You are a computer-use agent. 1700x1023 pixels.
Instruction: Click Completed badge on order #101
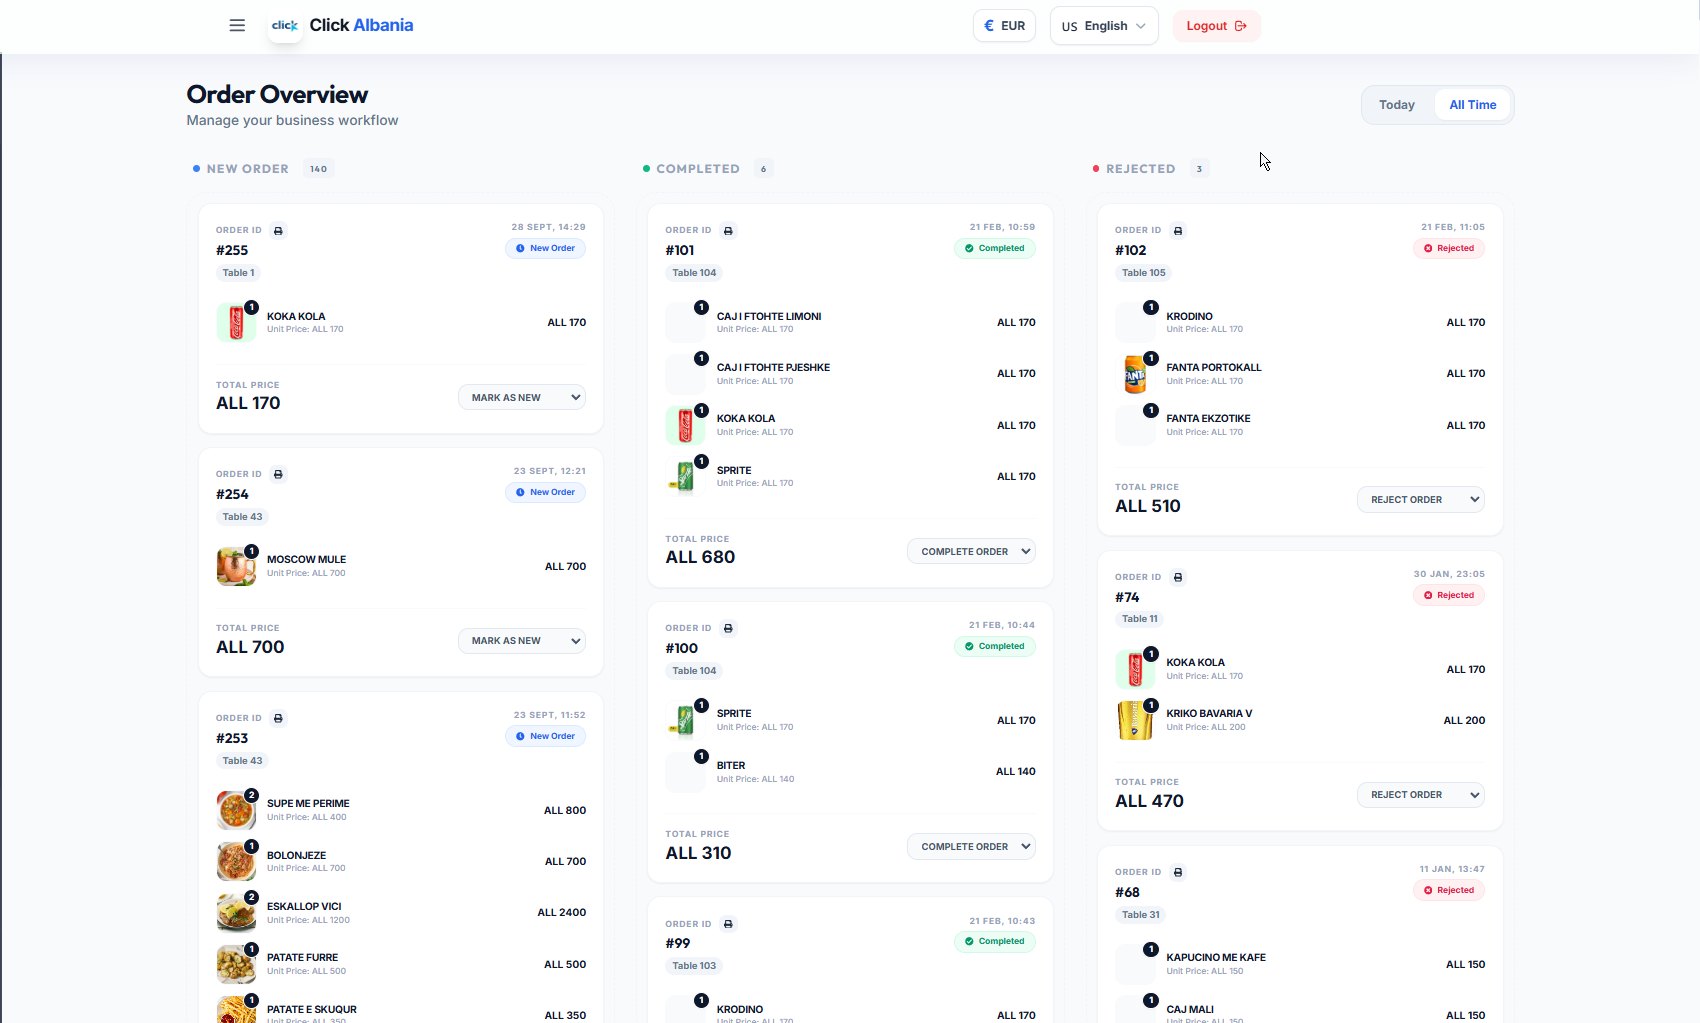pos(995,249)
